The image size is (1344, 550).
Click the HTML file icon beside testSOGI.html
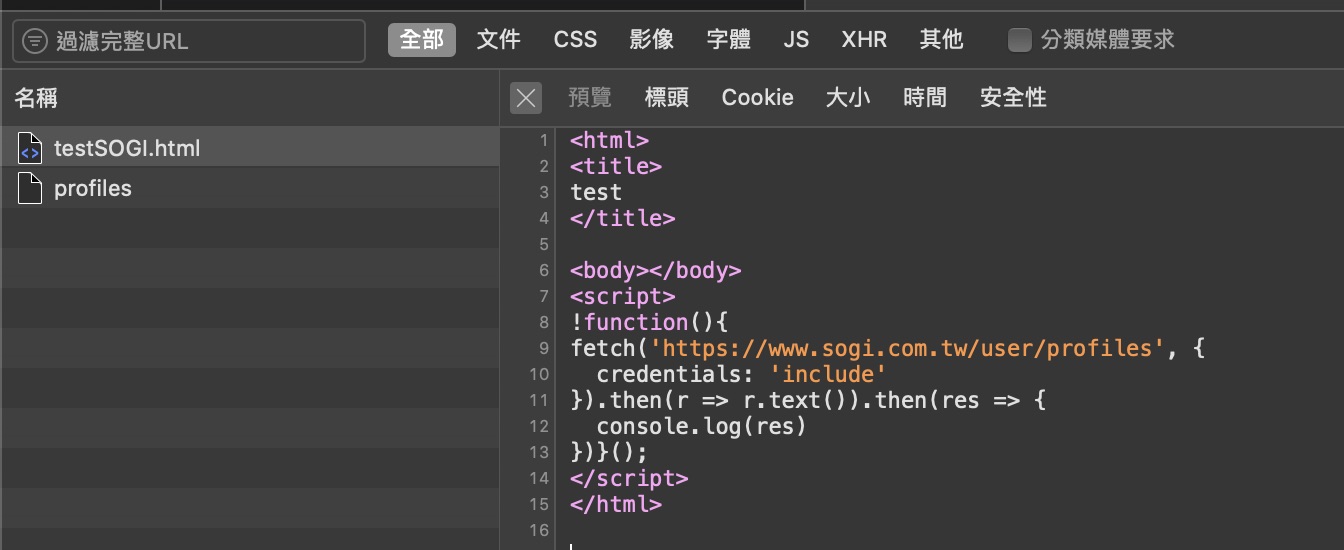(30, 148)
